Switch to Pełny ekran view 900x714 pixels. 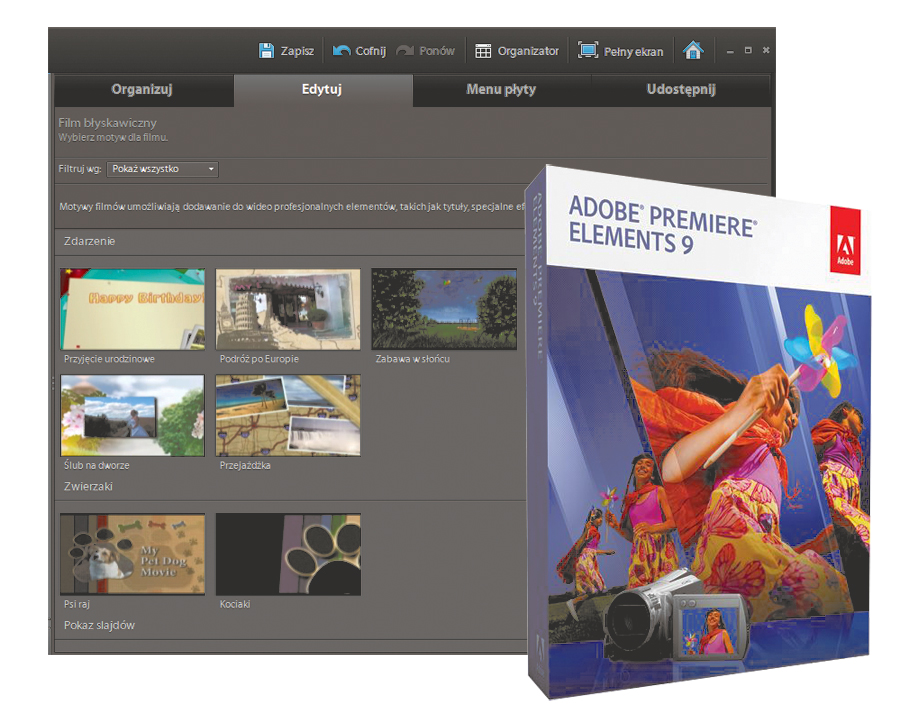pyautogui.click(x=588, y=51)
